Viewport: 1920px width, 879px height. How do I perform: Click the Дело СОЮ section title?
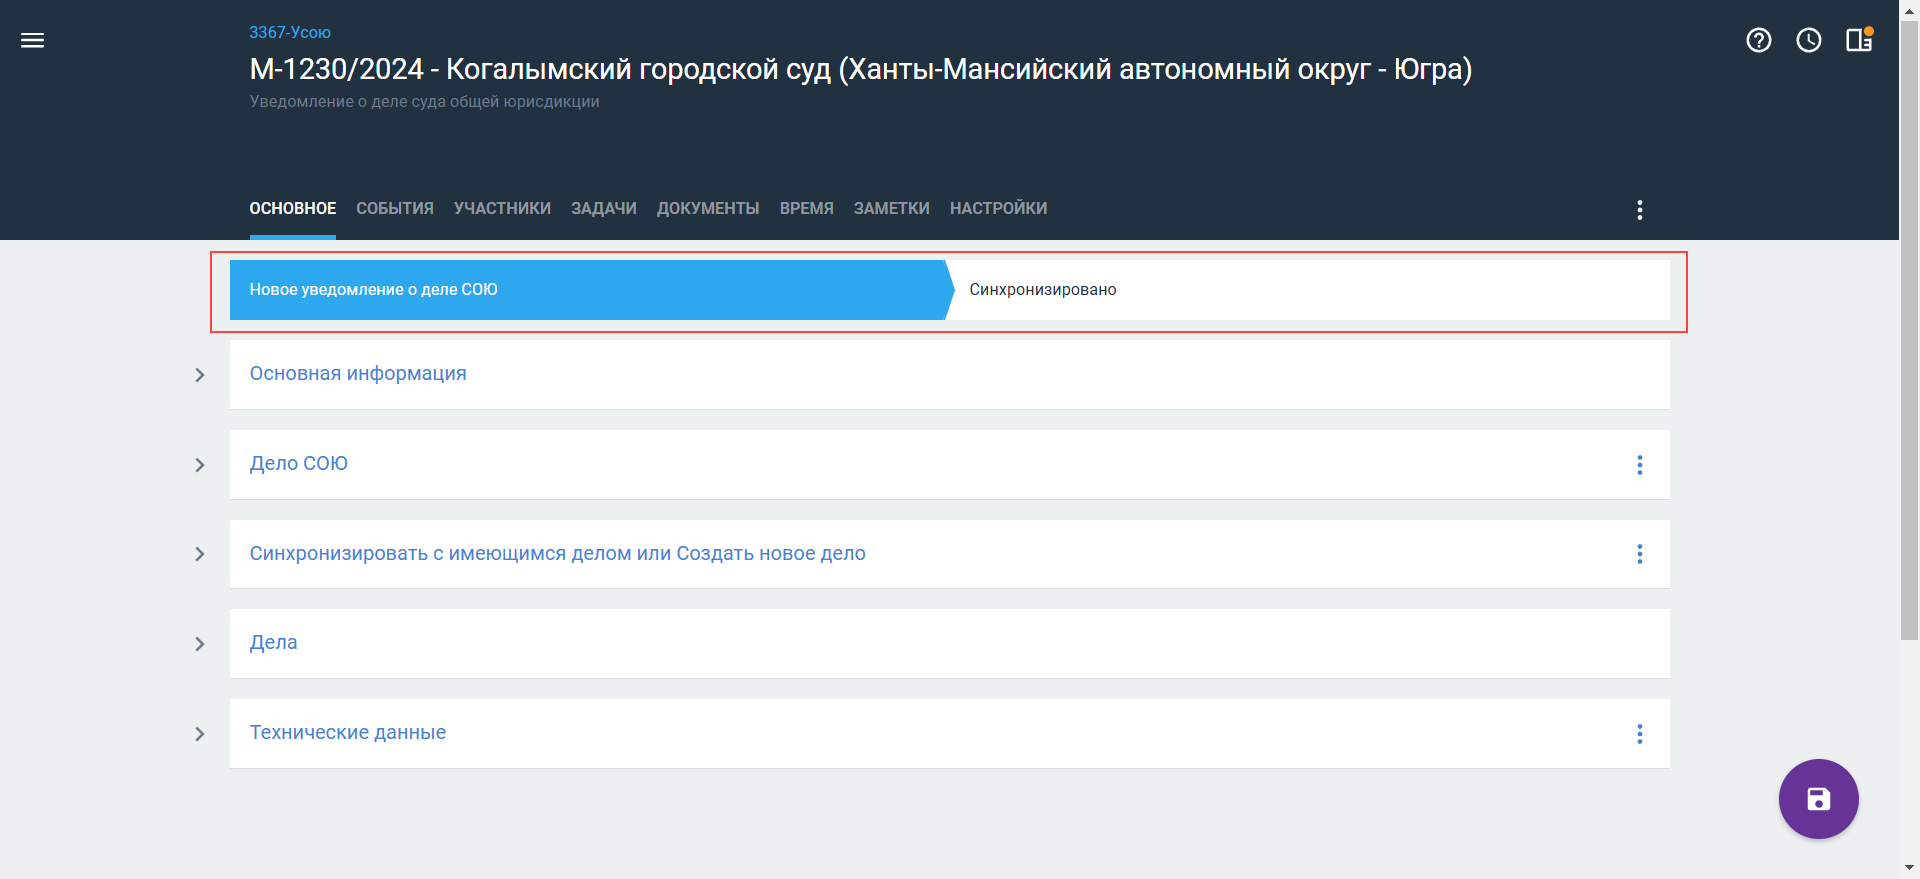click(x=299, y=463)
